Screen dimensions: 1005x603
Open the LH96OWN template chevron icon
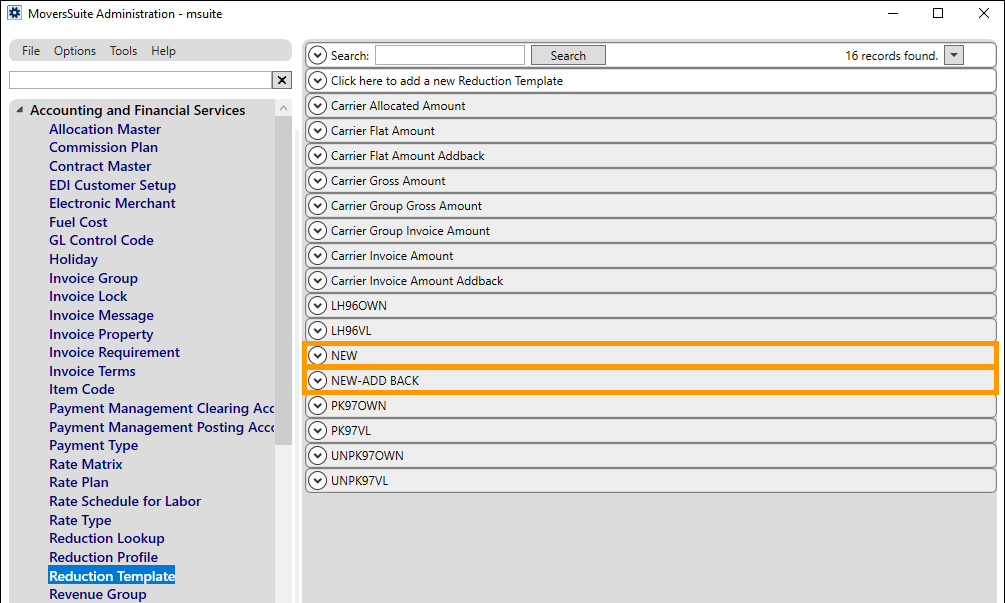(318, 305)
